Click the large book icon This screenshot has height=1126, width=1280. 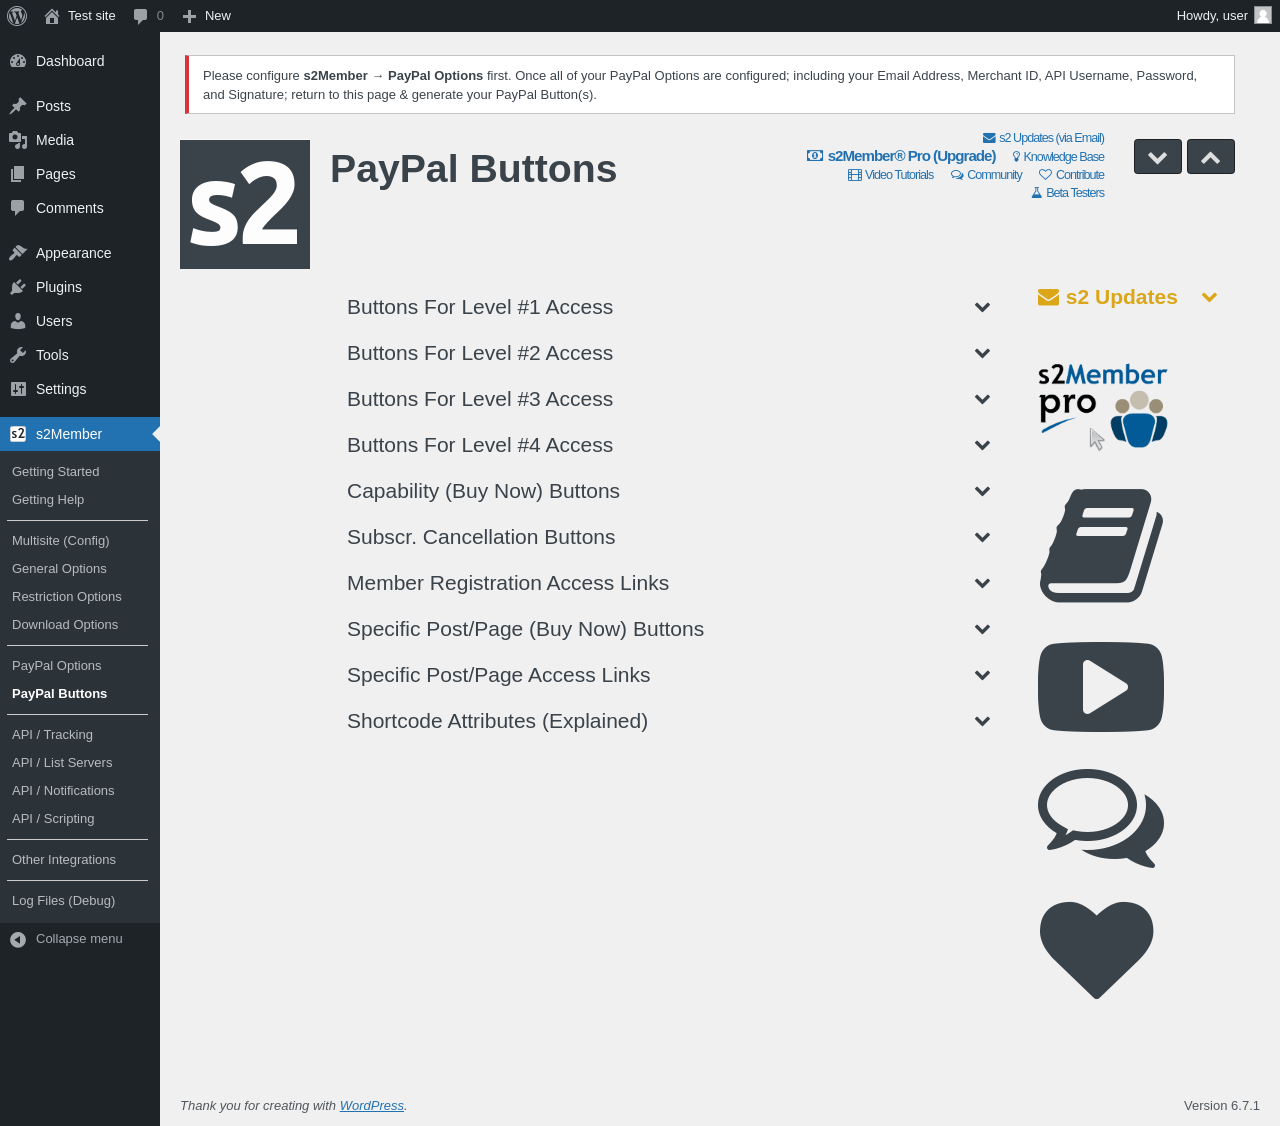tap(1101, 546)
